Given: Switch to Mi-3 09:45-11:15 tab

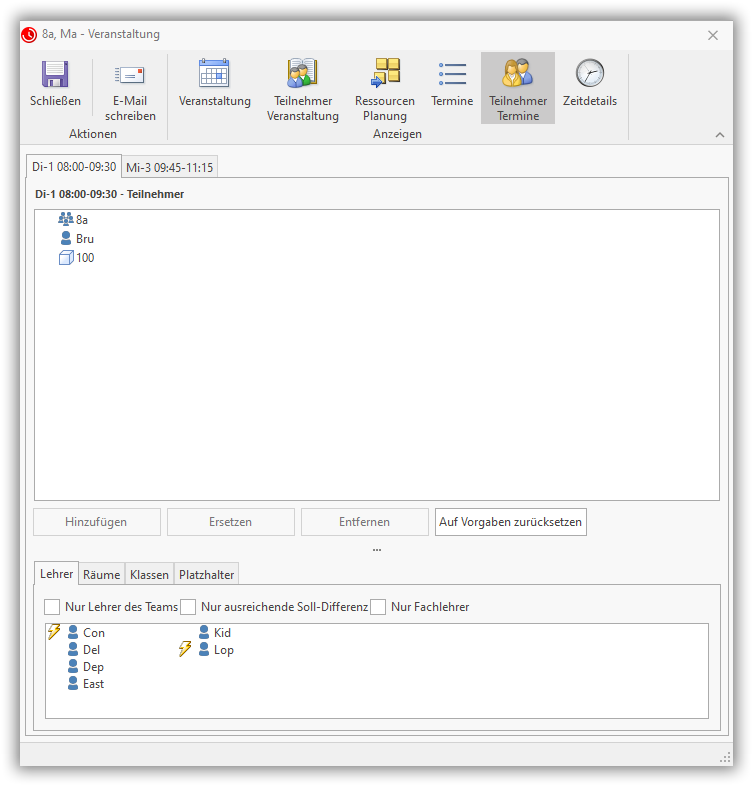Looking at the screenshot, I should (169, 167).
